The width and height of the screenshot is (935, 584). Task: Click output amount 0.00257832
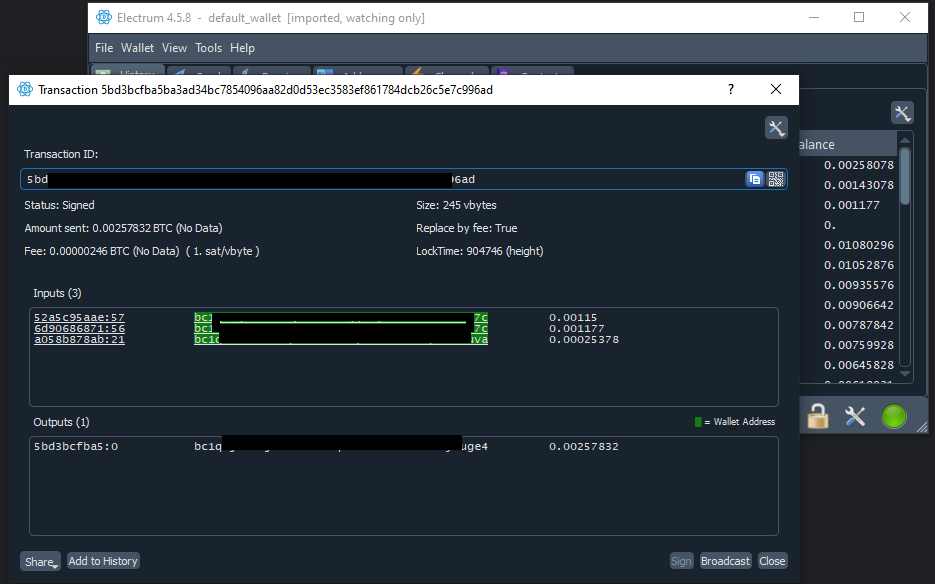click(584, 446)
